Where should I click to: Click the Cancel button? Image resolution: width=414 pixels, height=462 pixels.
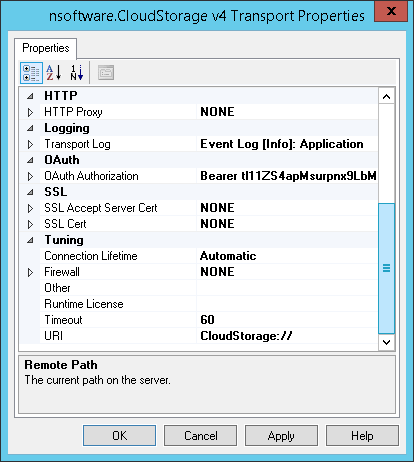(200, 435)
